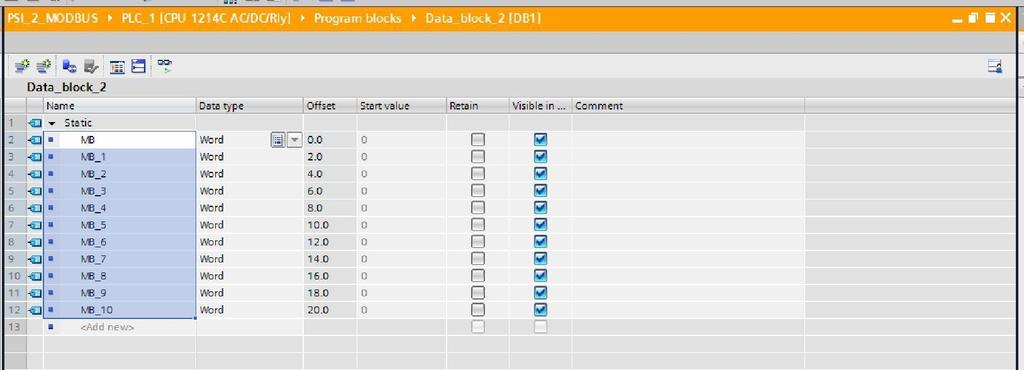The height and width of the screenshot is (370, 1024).
Task: Open the data type dropdown for MB
Action: (x=295, y=140)
